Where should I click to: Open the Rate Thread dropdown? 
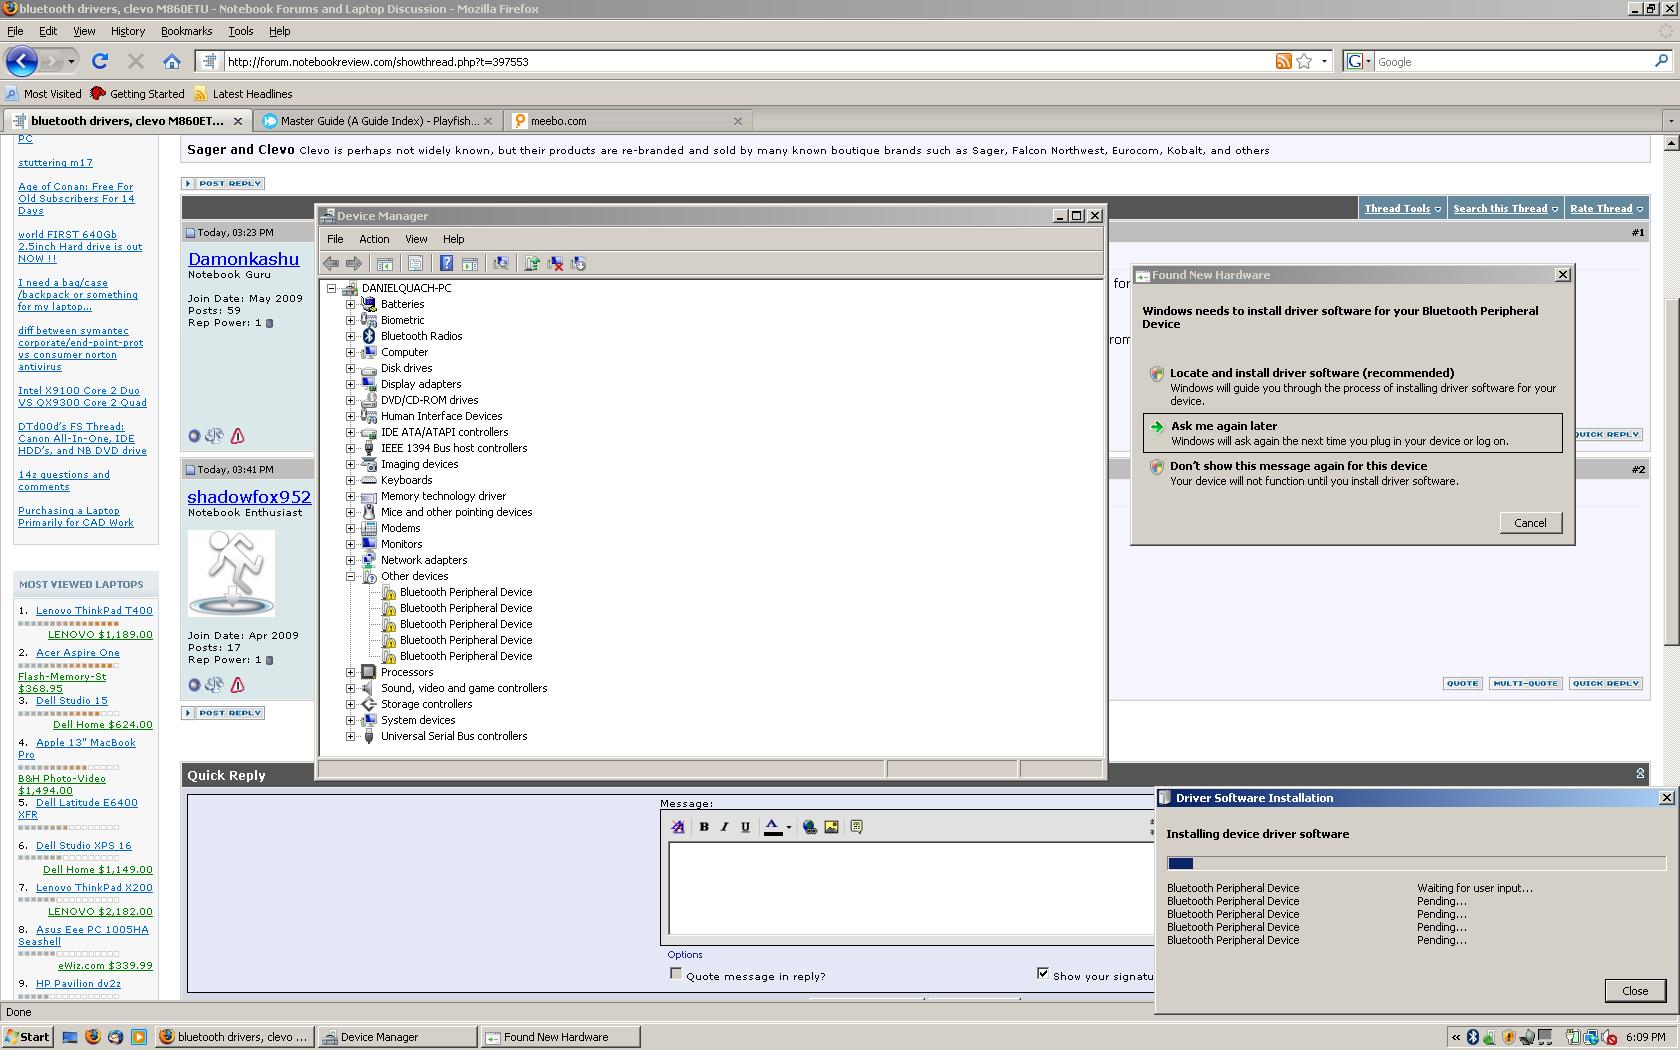click(x=1606, y=209)
